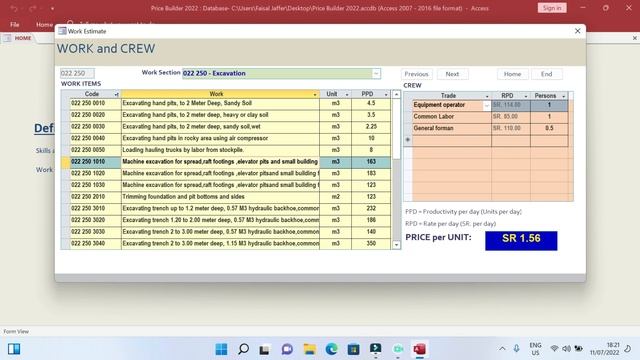Open the volume speaker tray icon
The height and width of the screenshot is (360, 640).
566,349
